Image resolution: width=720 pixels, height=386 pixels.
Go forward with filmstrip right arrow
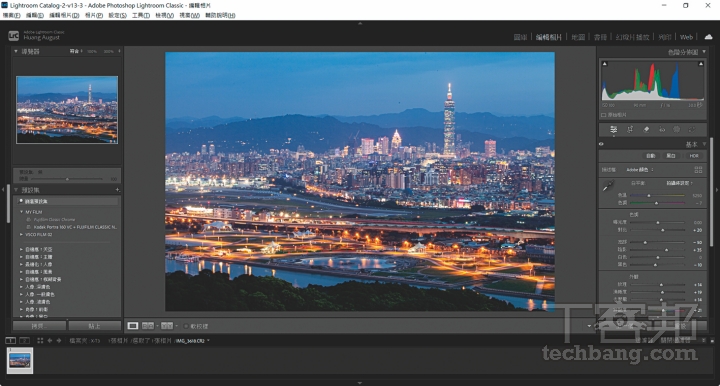(x=59, y=341)
